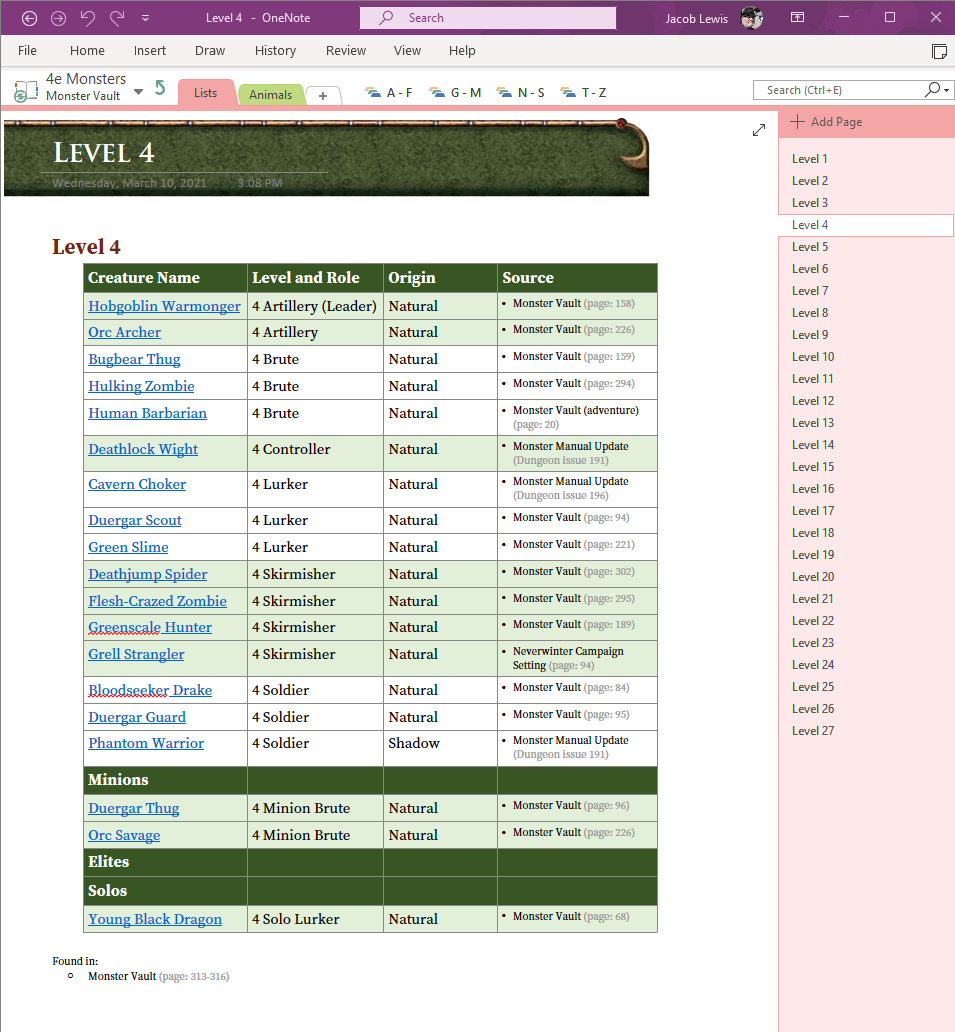This screenshot has height=1032, width=955.
Task: Open the Grell Strangler link
Action: (136, 654)
